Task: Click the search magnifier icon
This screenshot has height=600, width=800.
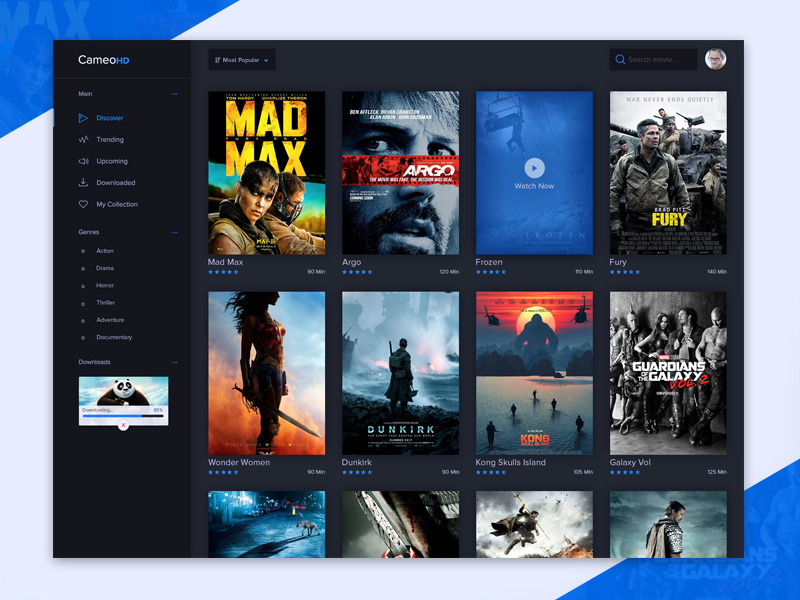Action: click(x=620, y=59)
